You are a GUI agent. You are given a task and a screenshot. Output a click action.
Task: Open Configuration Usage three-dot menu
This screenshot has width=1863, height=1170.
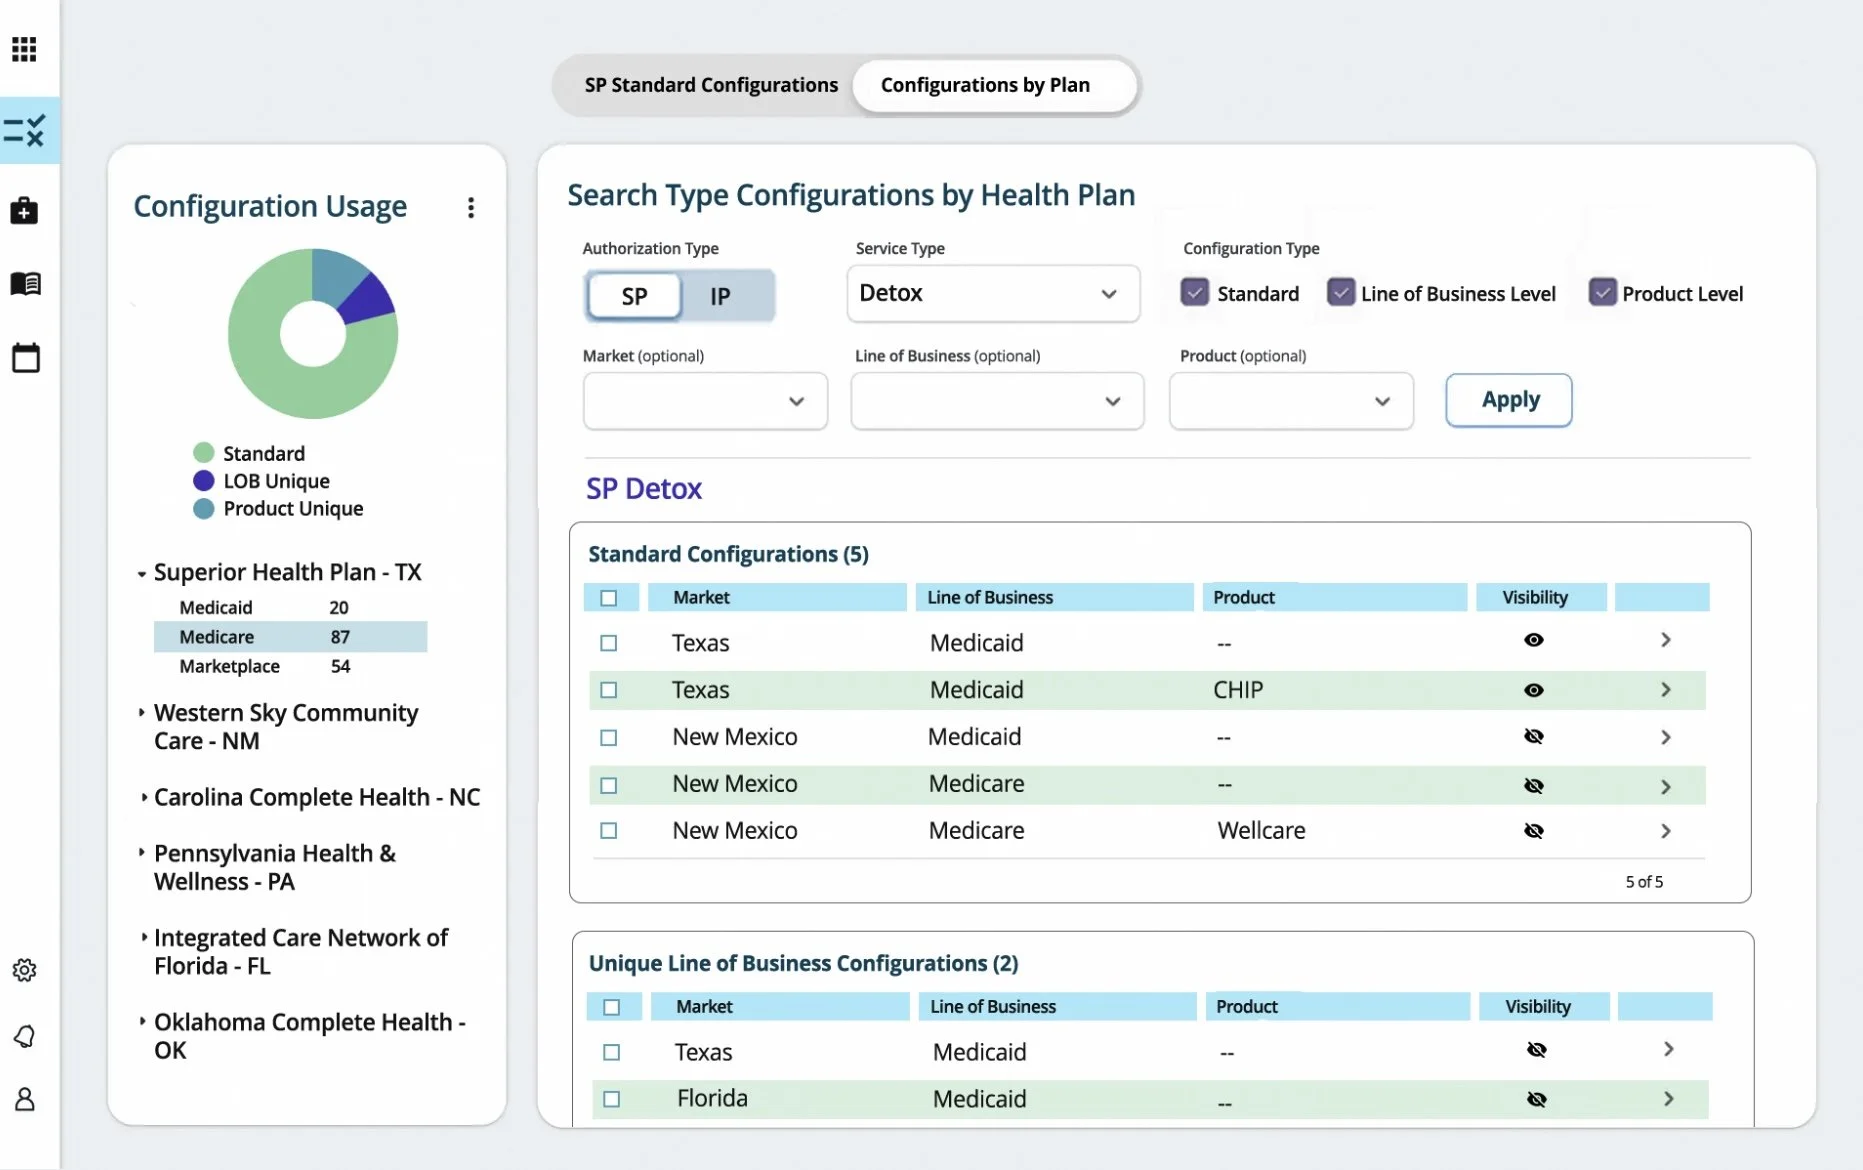(x=471, y=208)
